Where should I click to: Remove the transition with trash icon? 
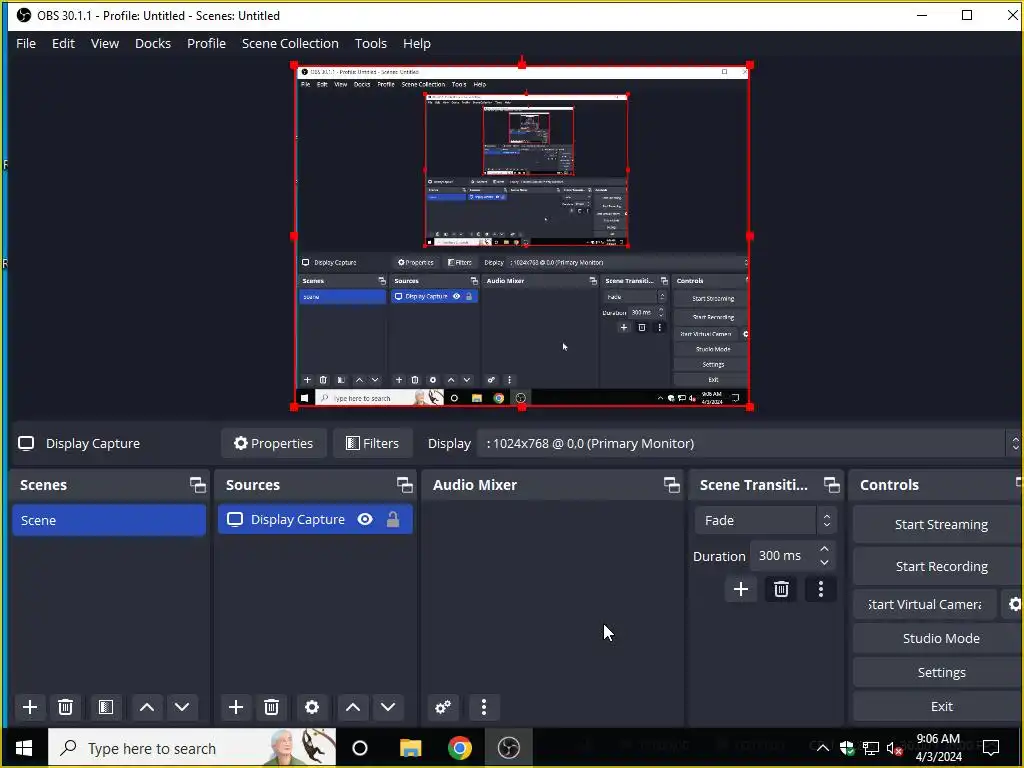[781, 589]
